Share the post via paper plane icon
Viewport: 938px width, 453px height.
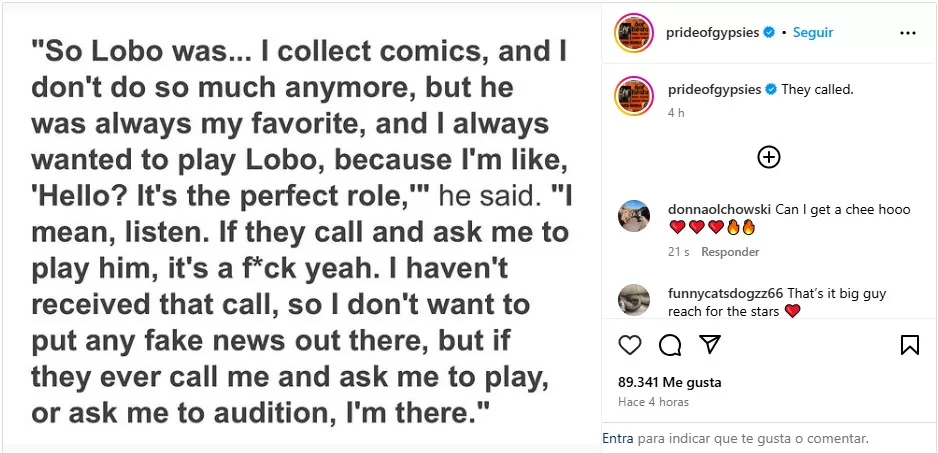709,345
